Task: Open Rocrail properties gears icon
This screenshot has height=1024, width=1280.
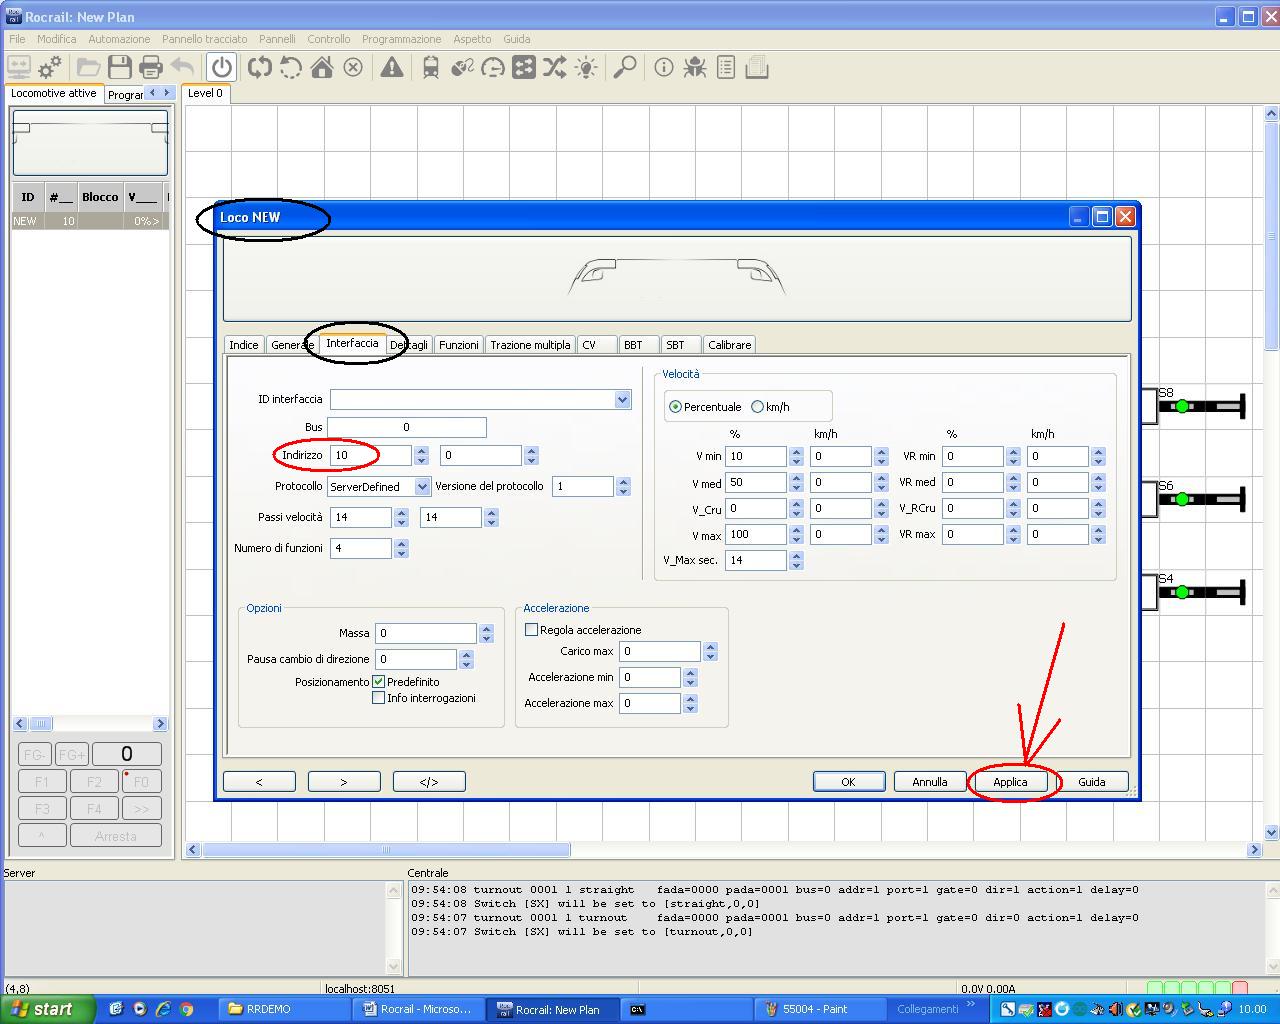Action: coord(49,67)
